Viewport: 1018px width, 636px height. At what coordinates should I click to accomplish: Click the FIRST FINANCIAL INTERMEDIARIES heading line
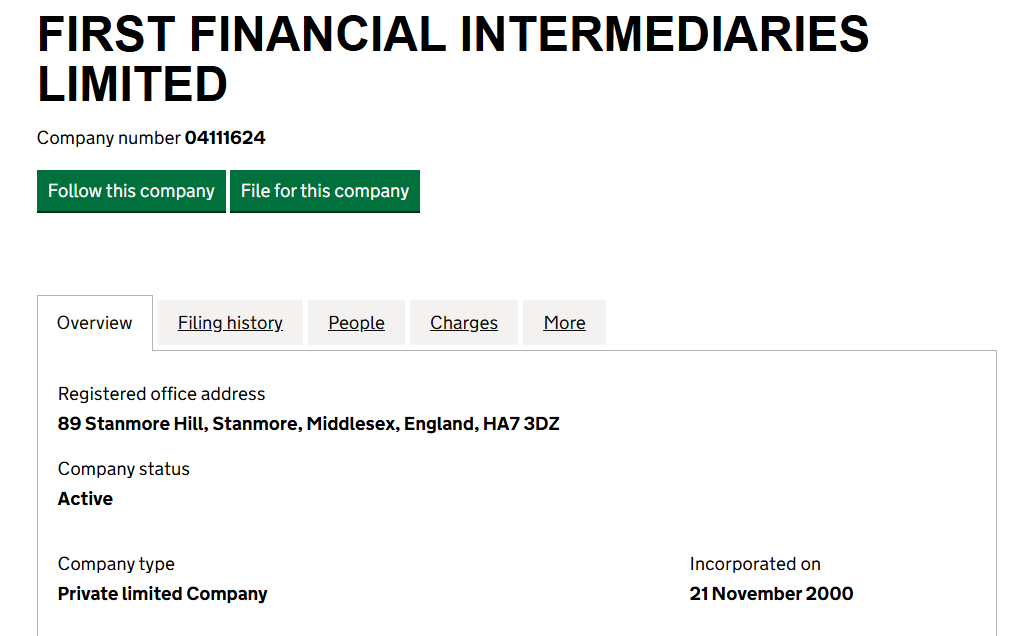coord(453,36)
